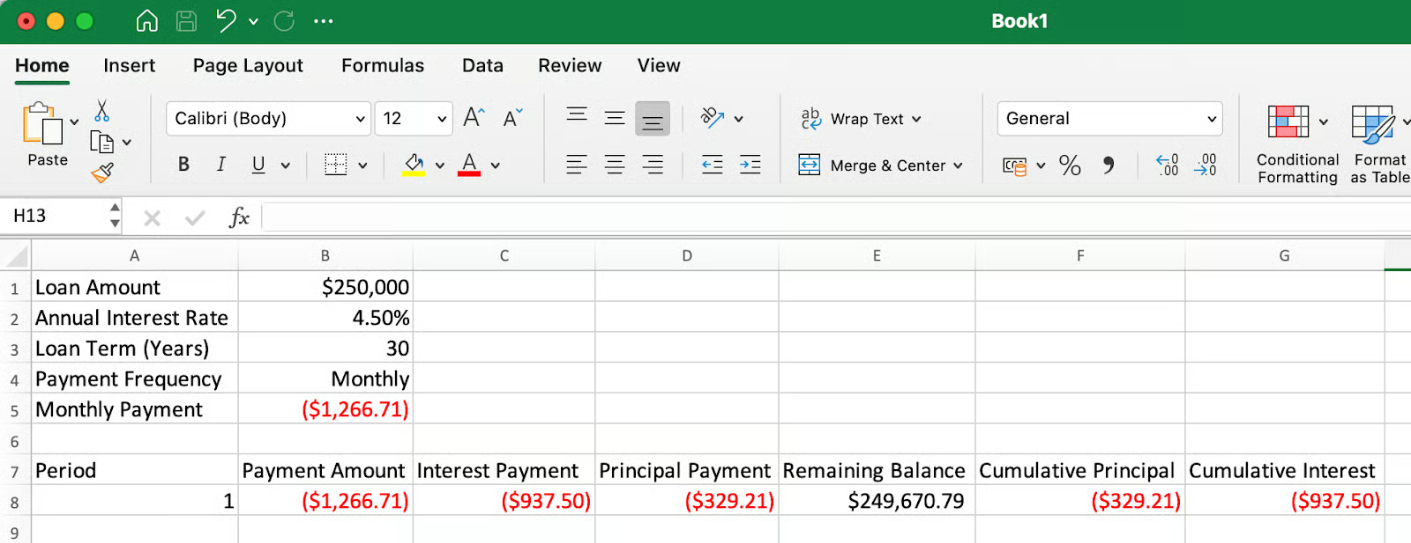The height and width of the screenshot is (543, 1411).
Task: Switch to the Formulas tab
Action: coord(382,65)
